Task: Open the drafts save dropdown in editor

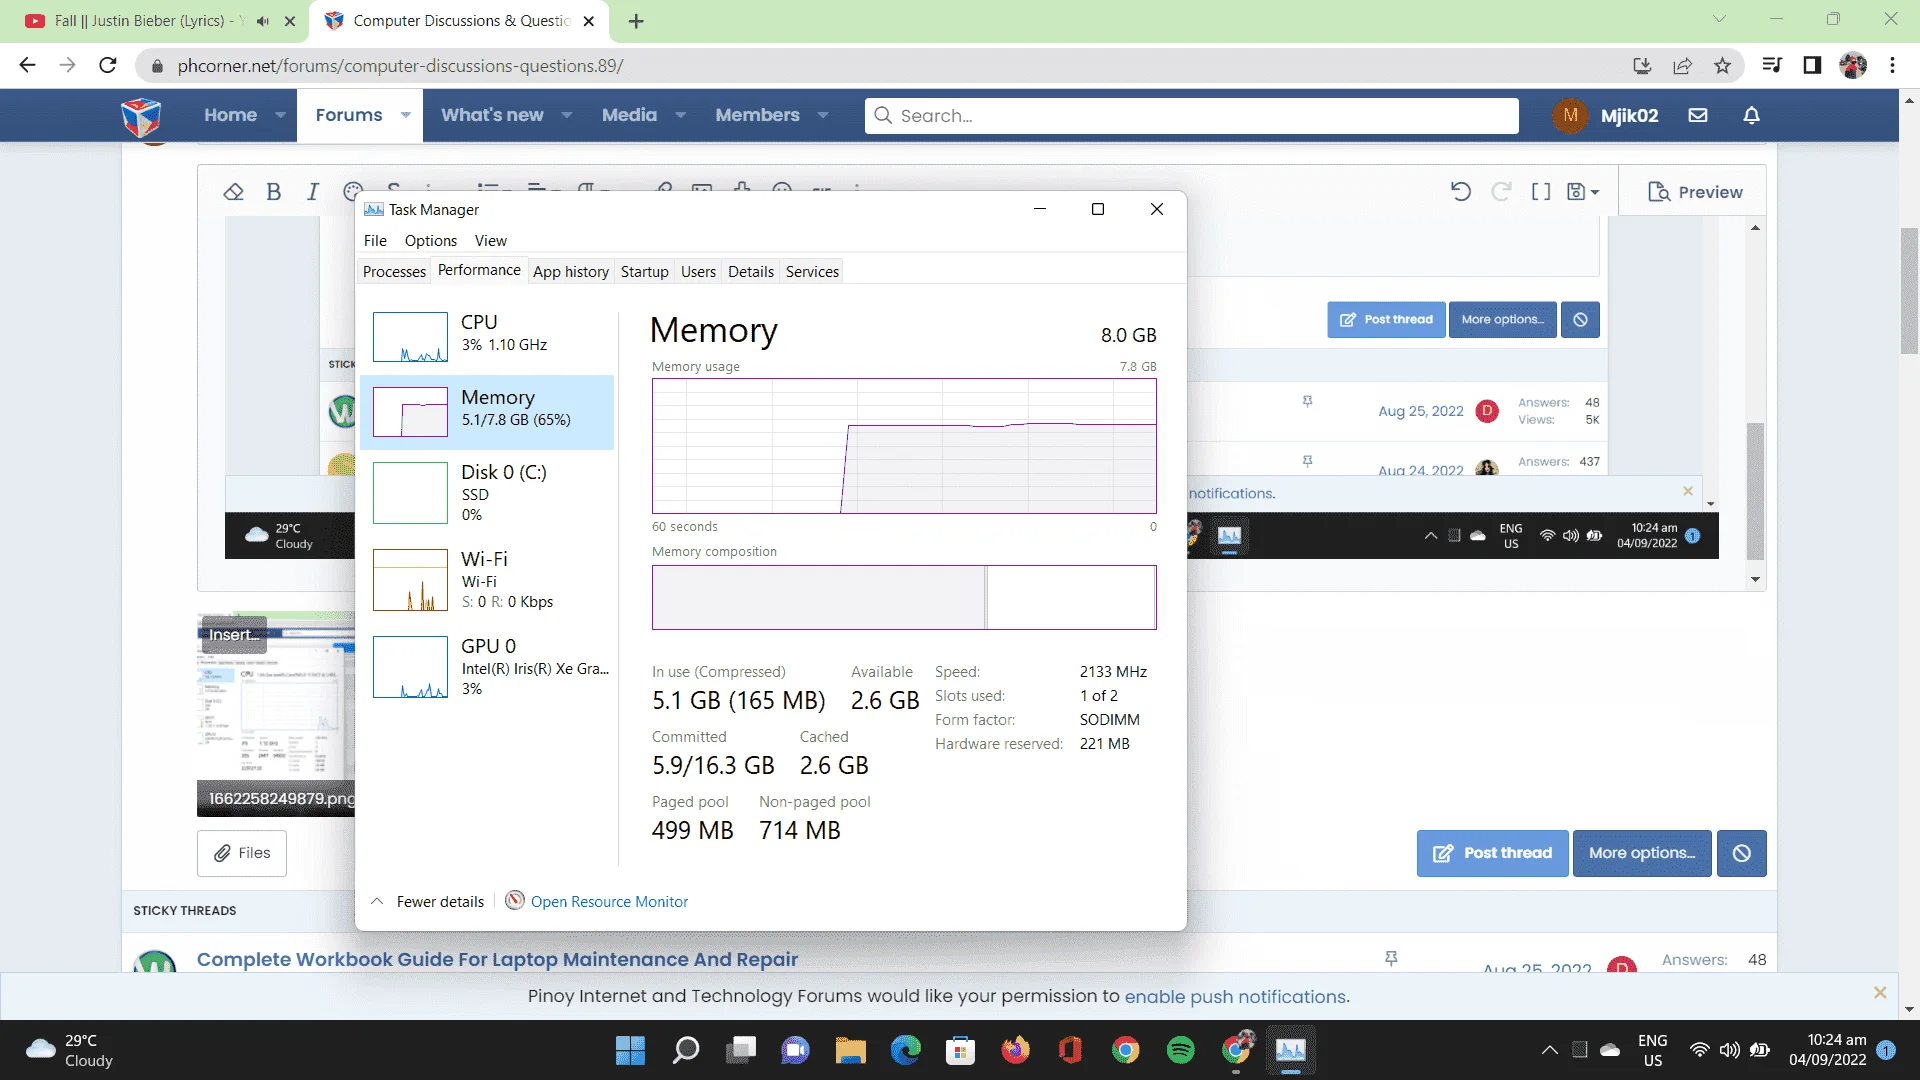Action: pyautogui.click(x=1583, y=192)
